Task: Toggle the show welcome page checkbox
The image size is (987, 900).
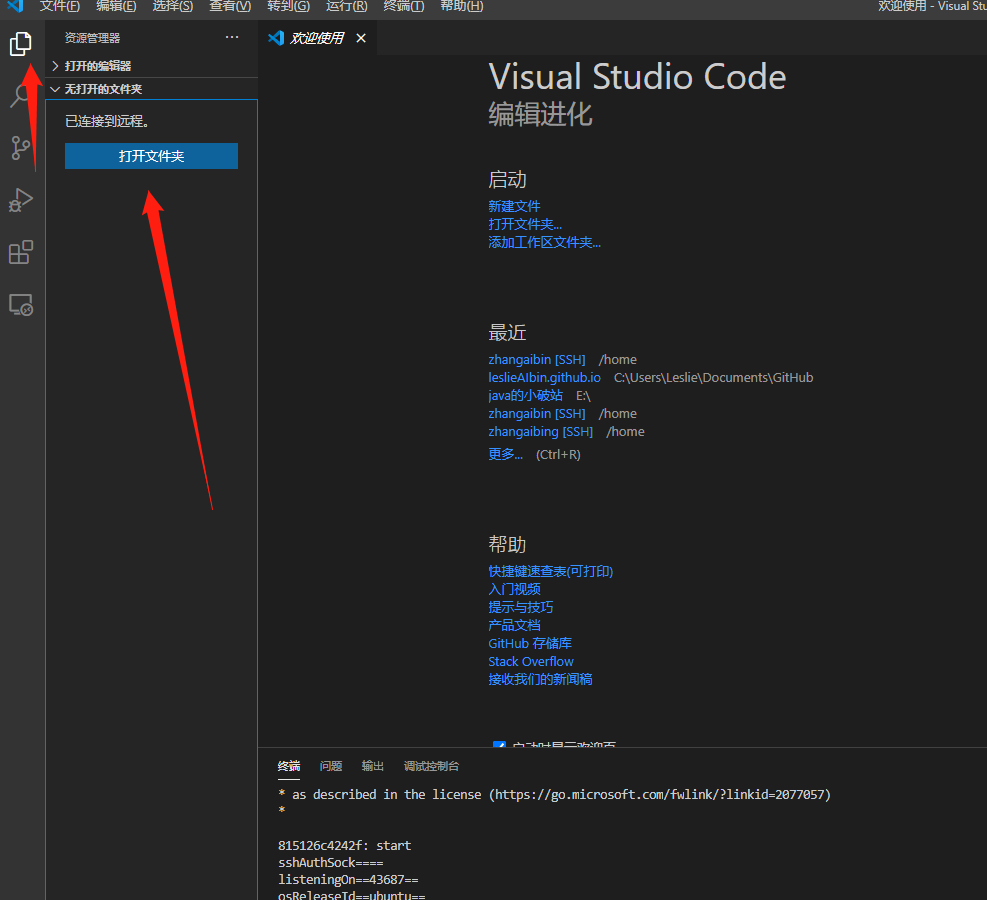Action: tap(499, 745)
